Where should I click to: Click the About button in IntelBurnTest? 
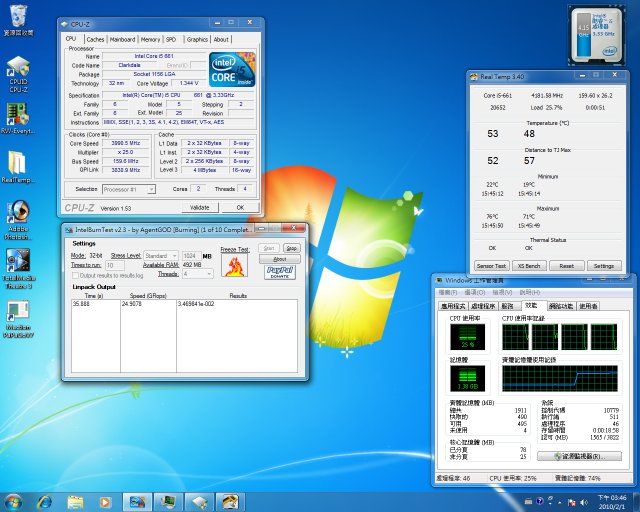click(280, 259)
